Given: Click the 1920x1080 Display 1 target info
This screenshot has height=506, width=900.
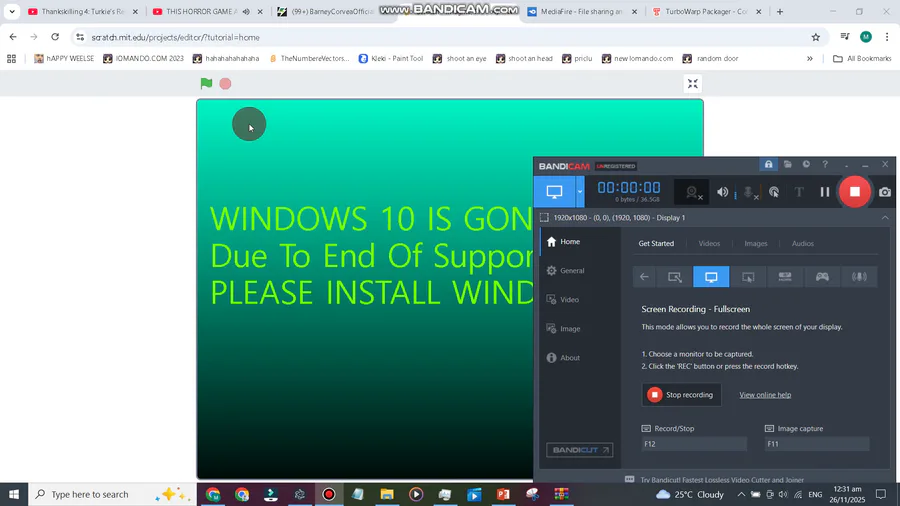Looking at the screenshot, I should (x=619, y=217).
